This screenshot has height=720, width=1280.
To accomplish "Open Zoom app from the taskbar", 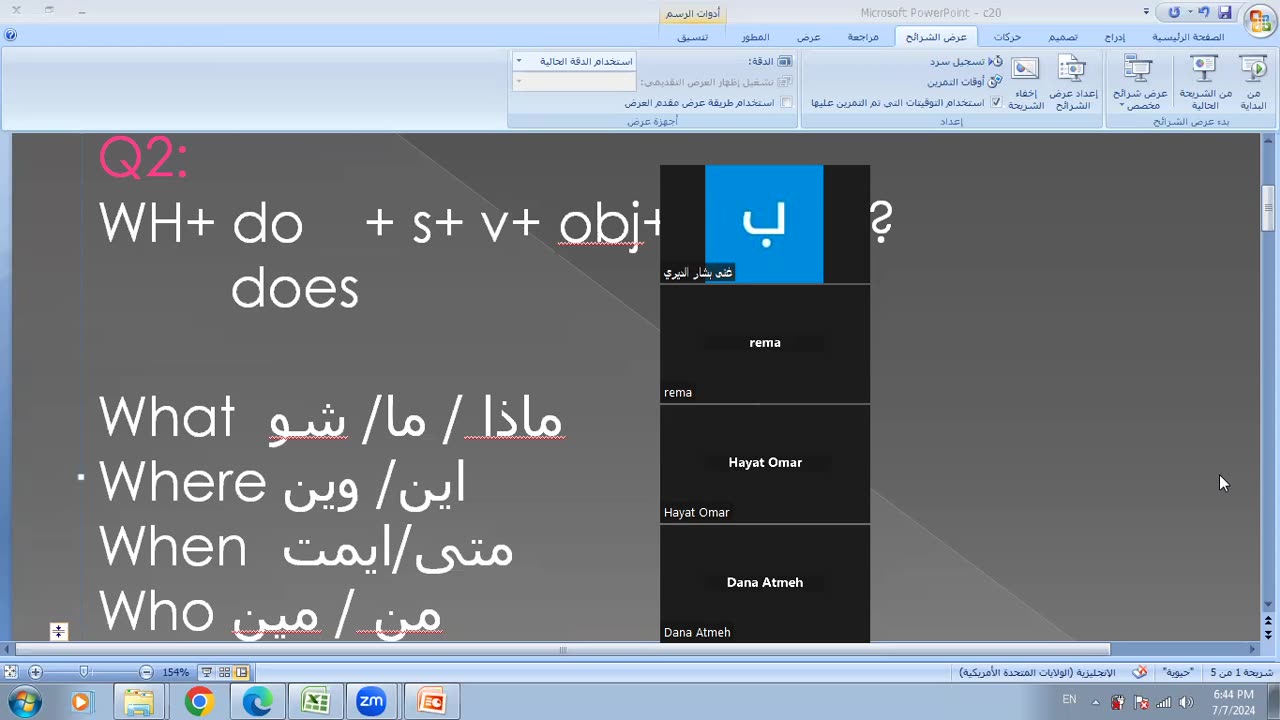I will (372, 702).
